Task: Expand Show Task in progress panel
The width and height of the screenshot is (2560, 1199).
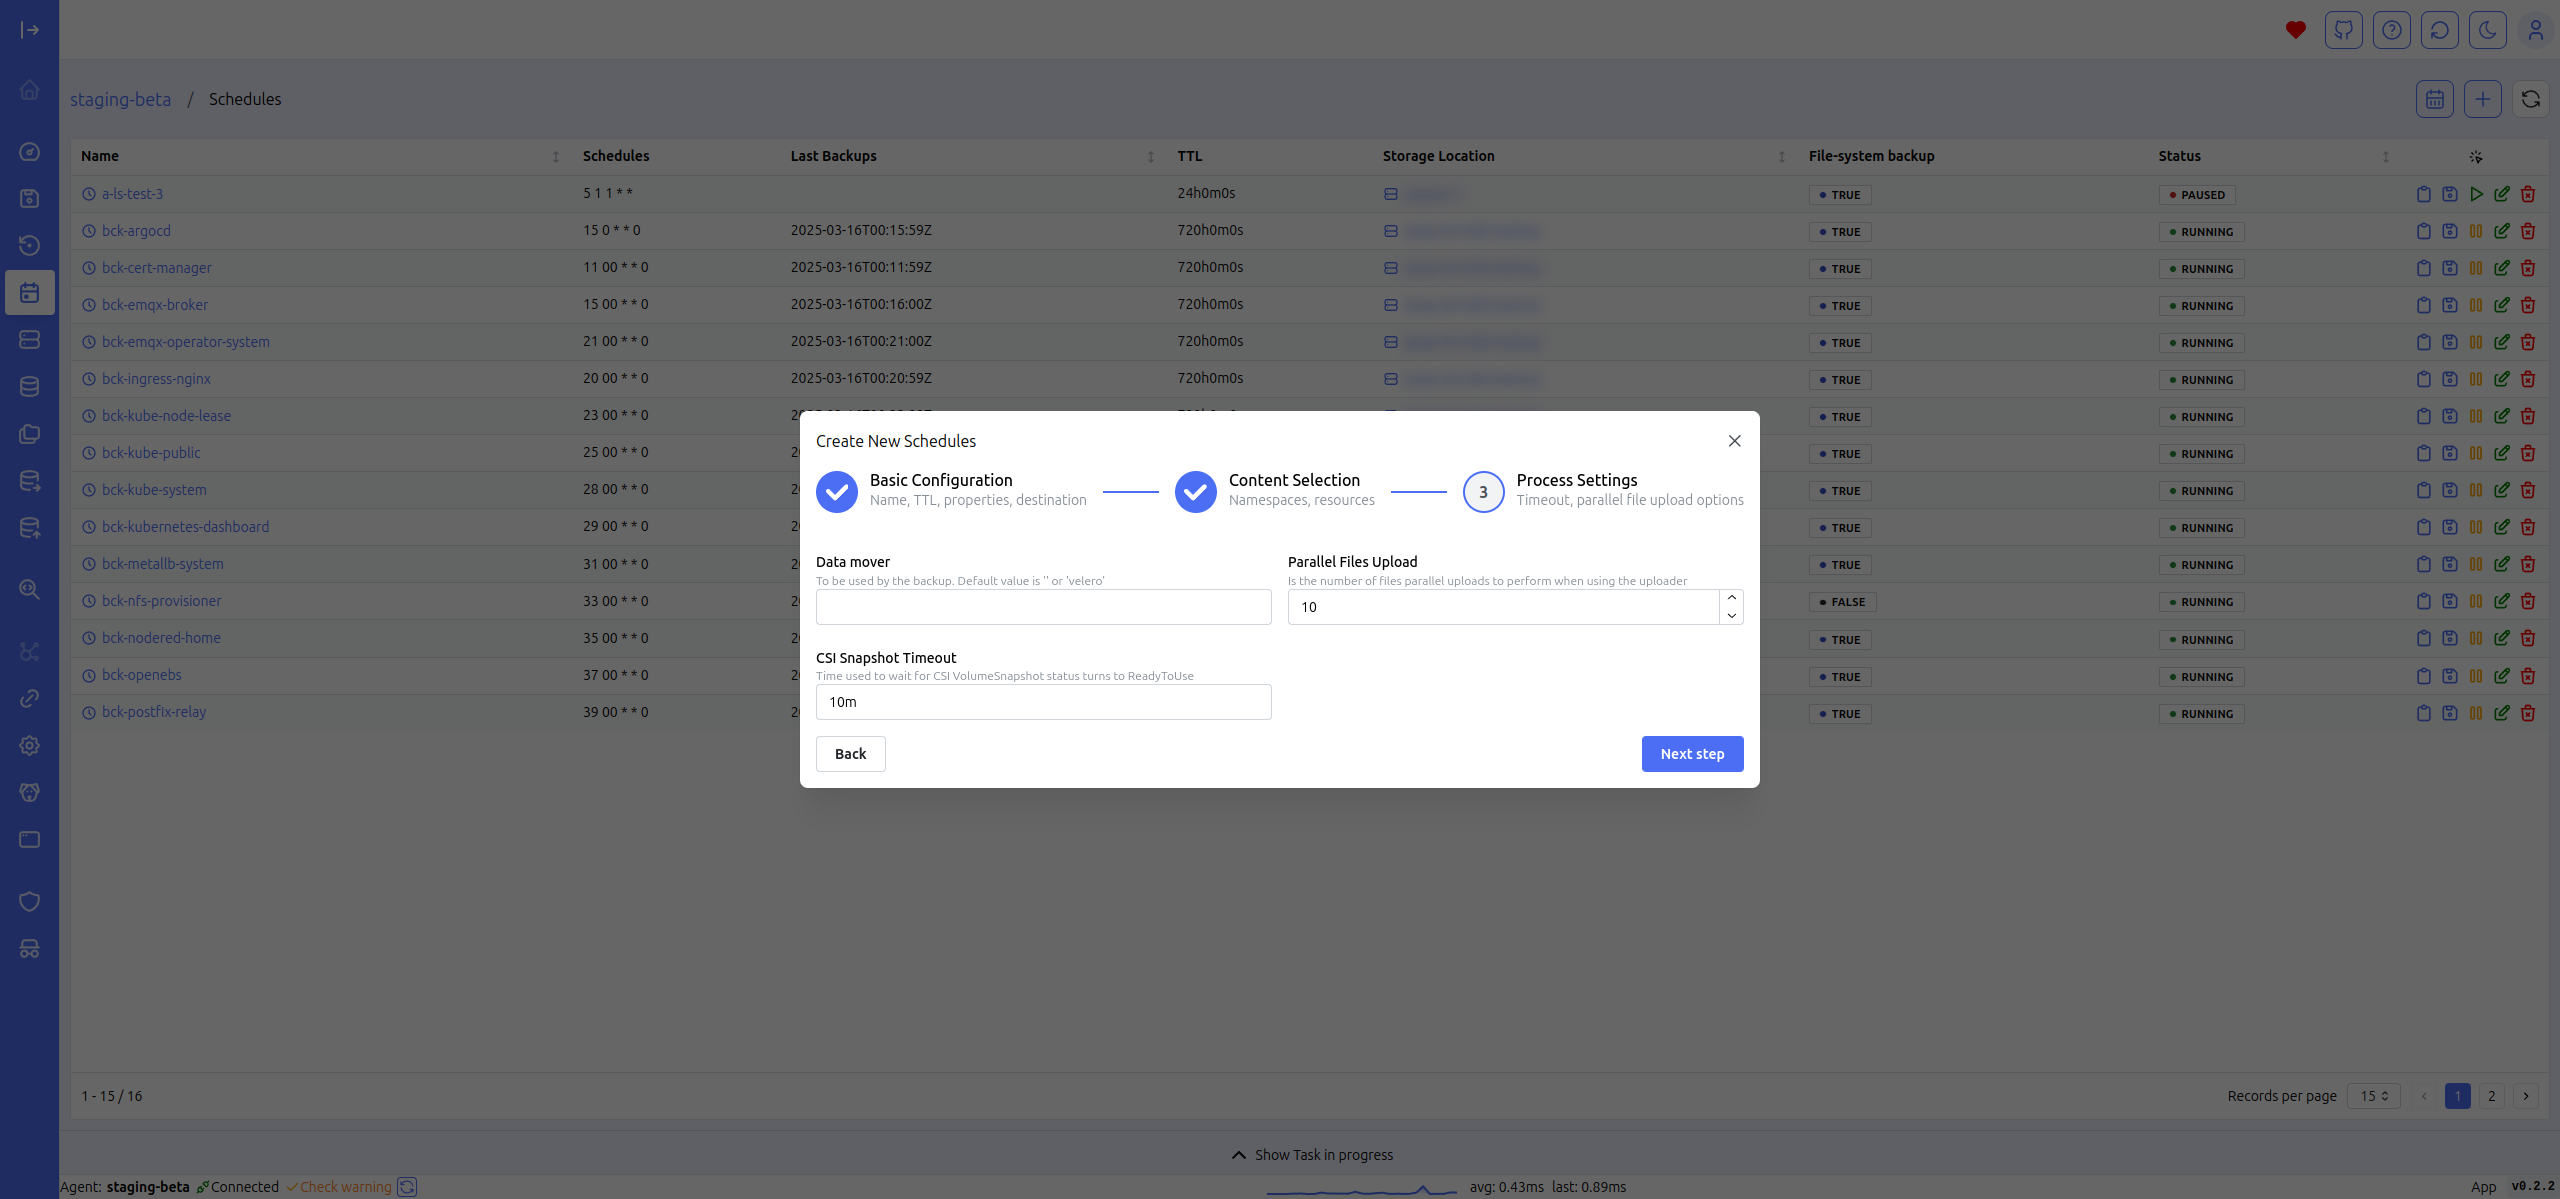Action: point(1311,1155)
